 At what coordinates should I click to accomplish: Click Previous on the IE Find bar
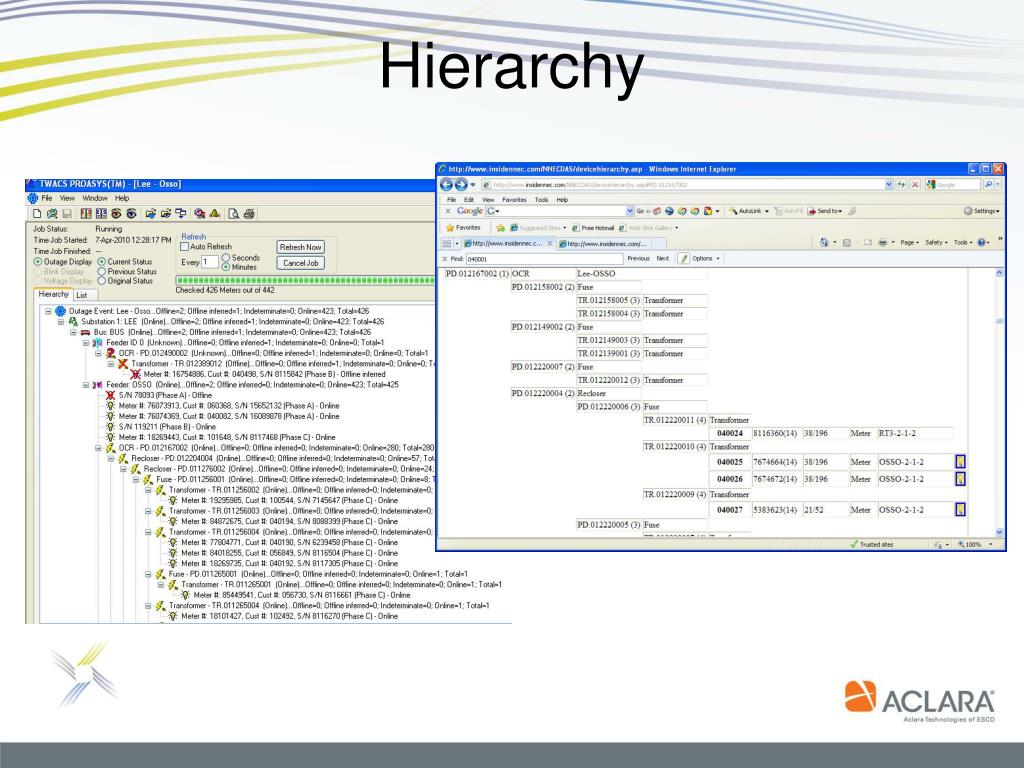tap(638, 259)
